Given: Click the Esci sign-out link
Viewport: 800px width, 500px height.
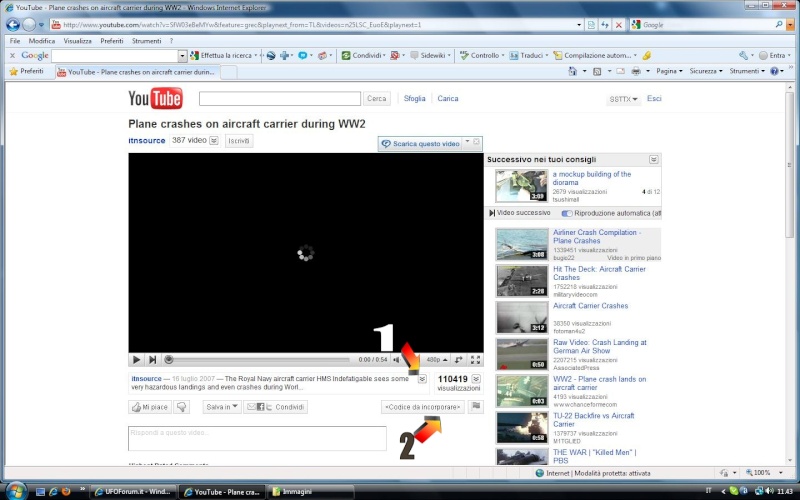Looking at the screenshot, I should pyautogui.click(x=654, y=98).
